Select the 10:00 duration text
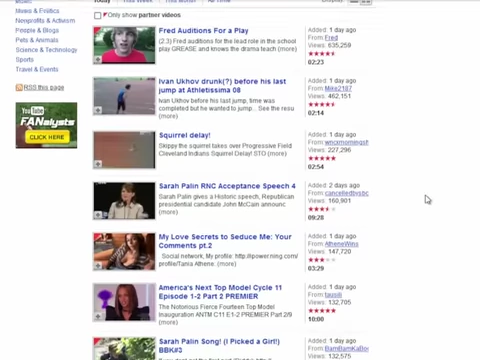The width and height of the screenshot is (480, 360). (316, 319)
